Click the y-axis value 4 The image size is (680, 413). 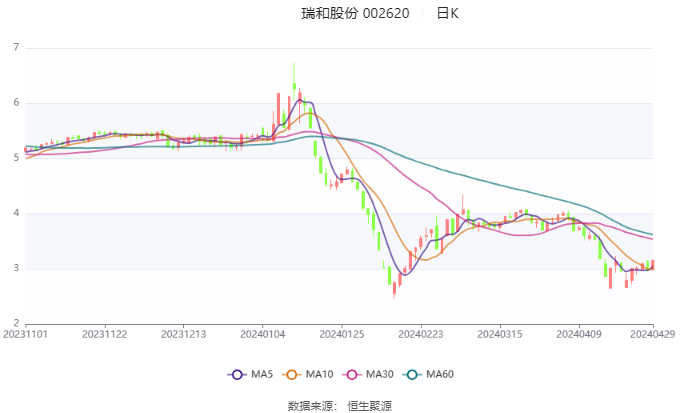click(16, 213)
